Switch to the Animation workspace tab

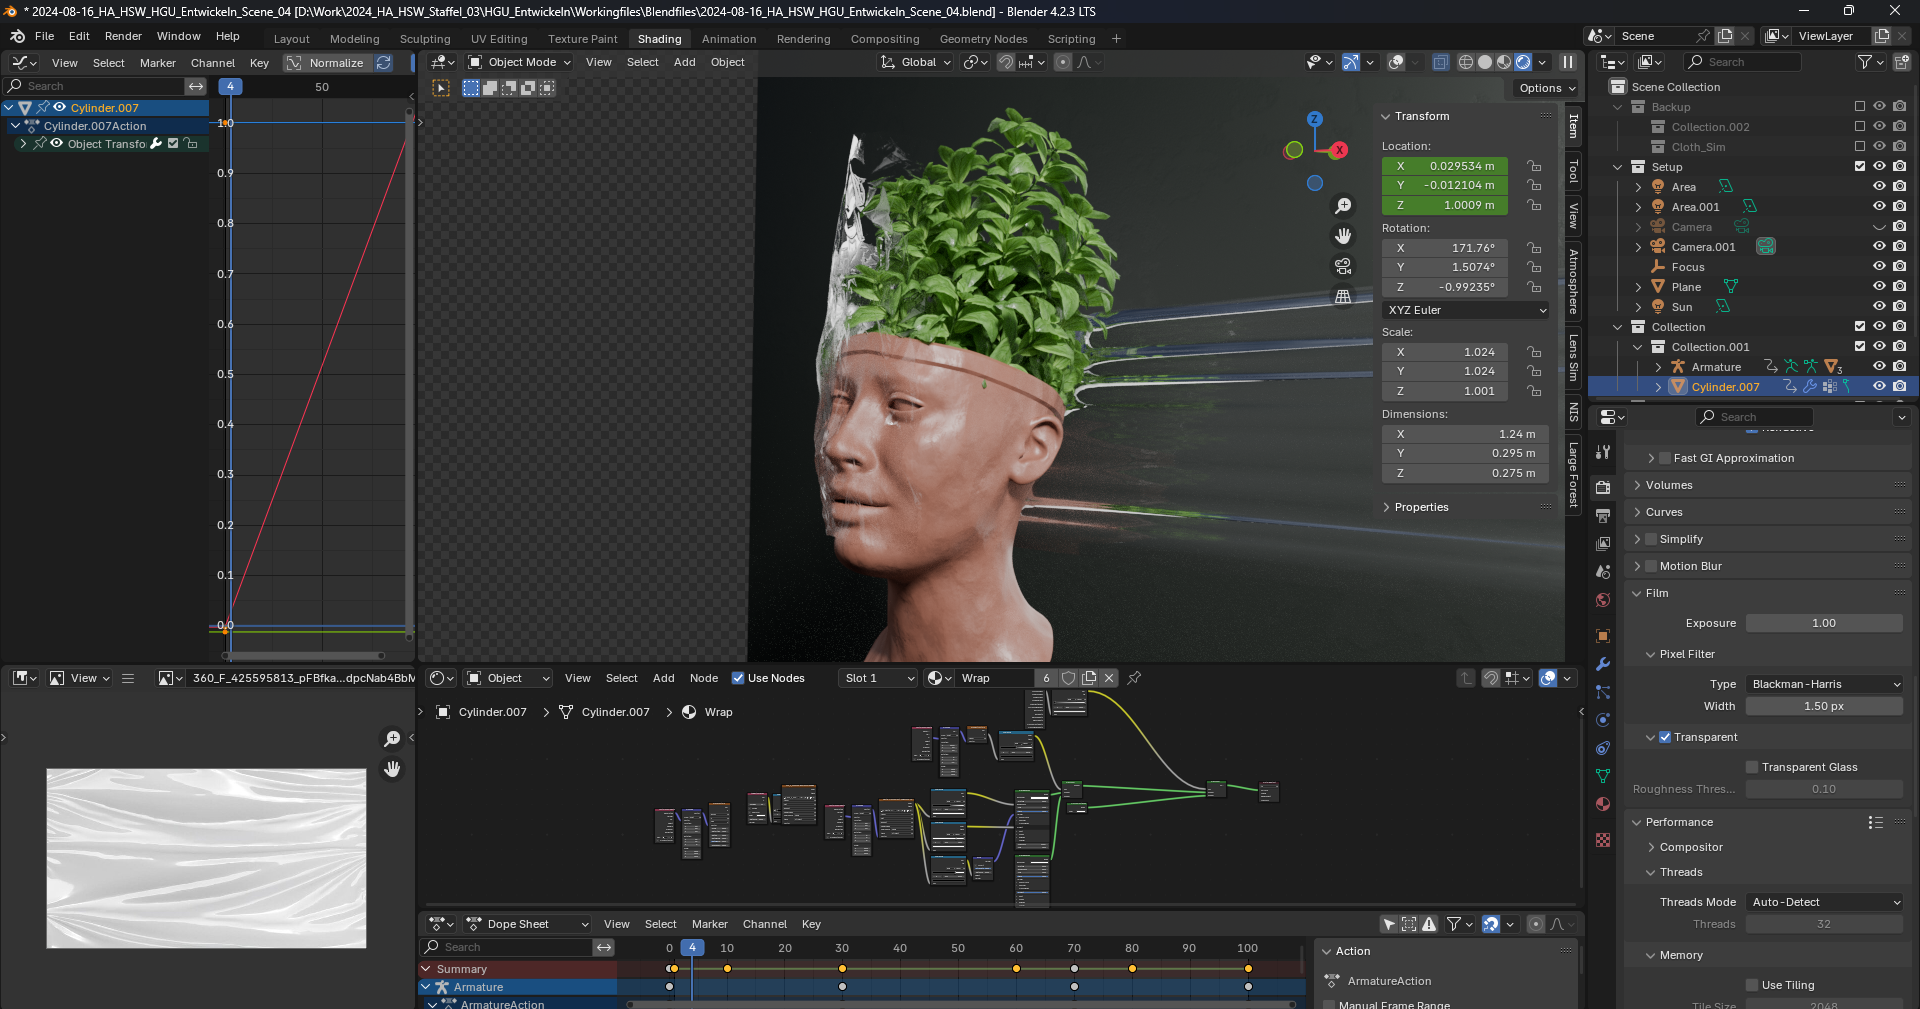pyautogui.click(x=728, y=39)
